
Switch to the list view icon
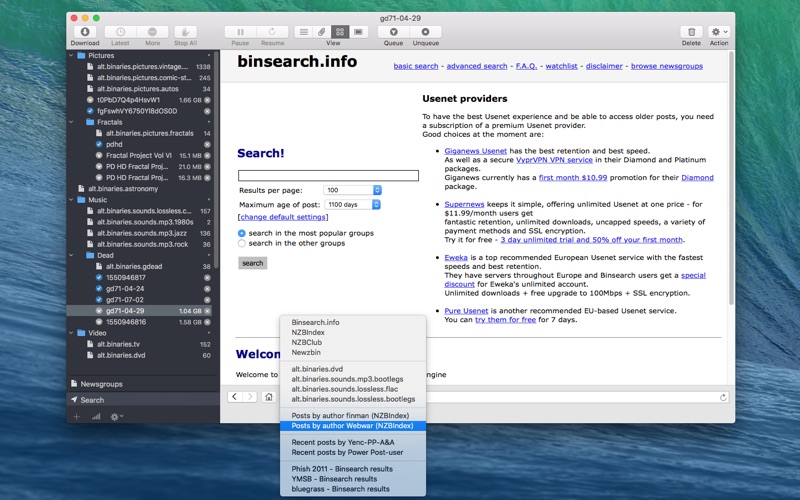pos(304,32)
